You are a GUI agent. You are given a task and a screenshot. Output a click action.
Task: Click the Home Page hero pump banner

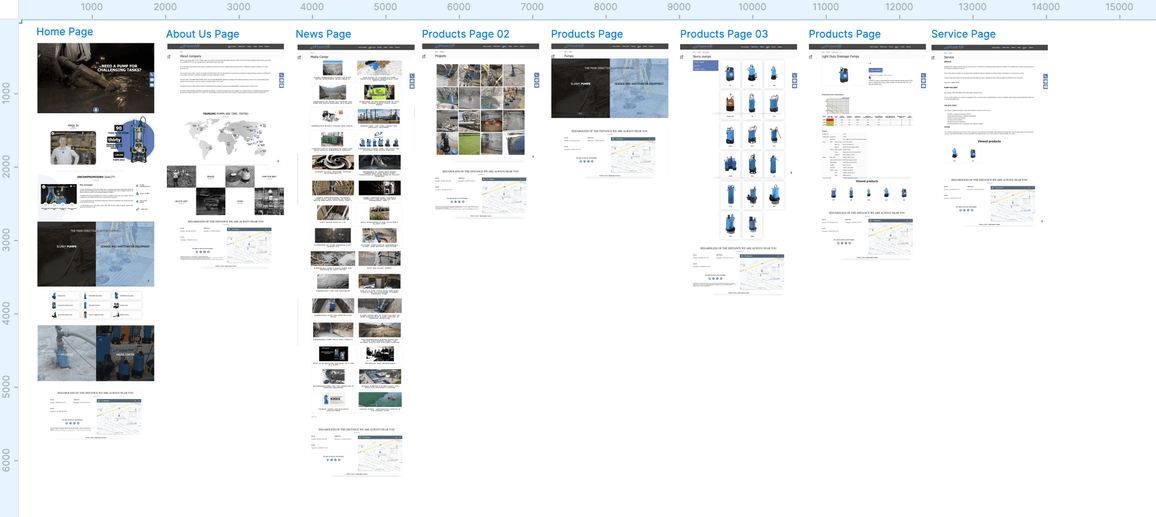(x=96, y=78)
